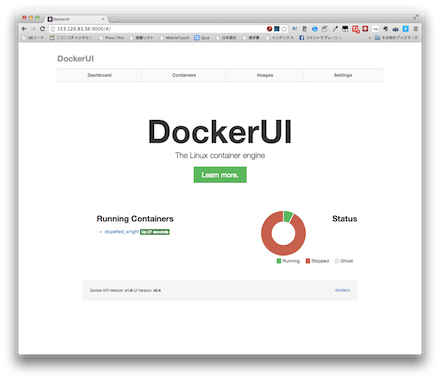Enter fullscreen with the window's expand arrows
This screenshot has width=440, height=380.
coord(416,17)
